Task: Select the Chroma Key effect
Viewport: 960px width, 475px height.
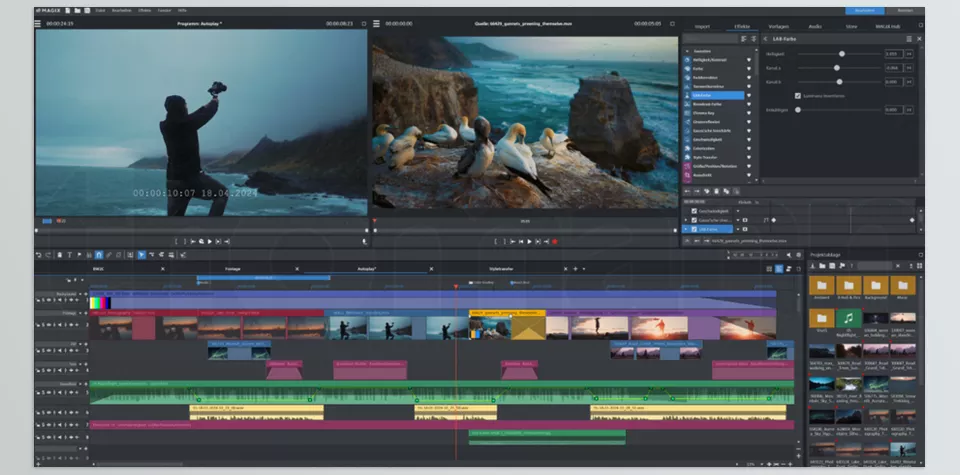Action: click(x=704, y=113)
